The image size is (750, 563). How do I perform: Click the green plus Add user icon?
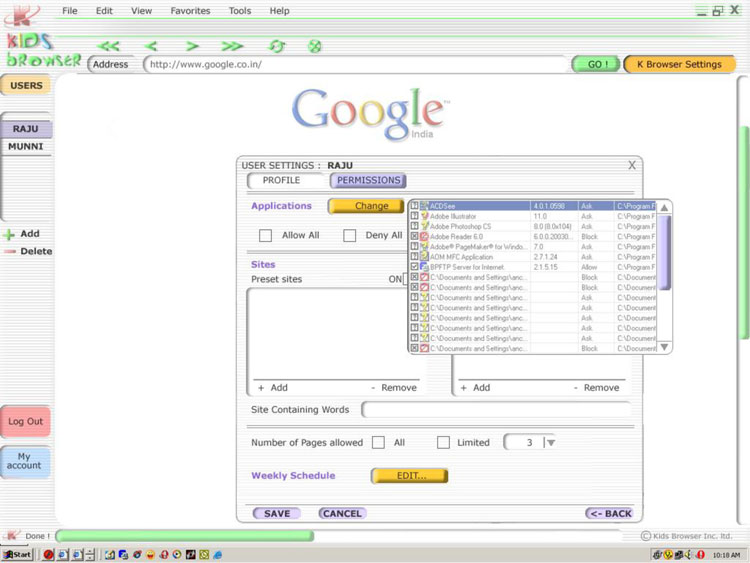tap(9, 234)
